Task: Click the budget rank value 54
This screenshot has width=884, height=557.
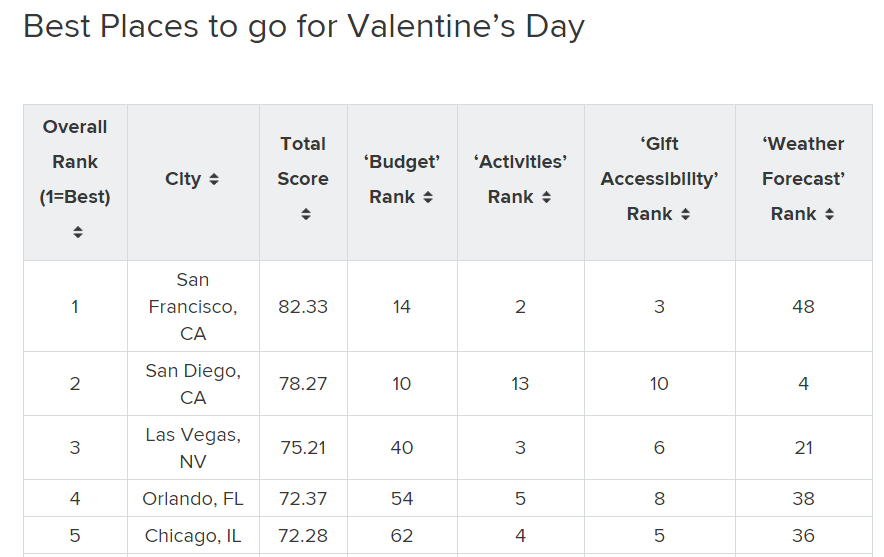Action: click(402, 499)
